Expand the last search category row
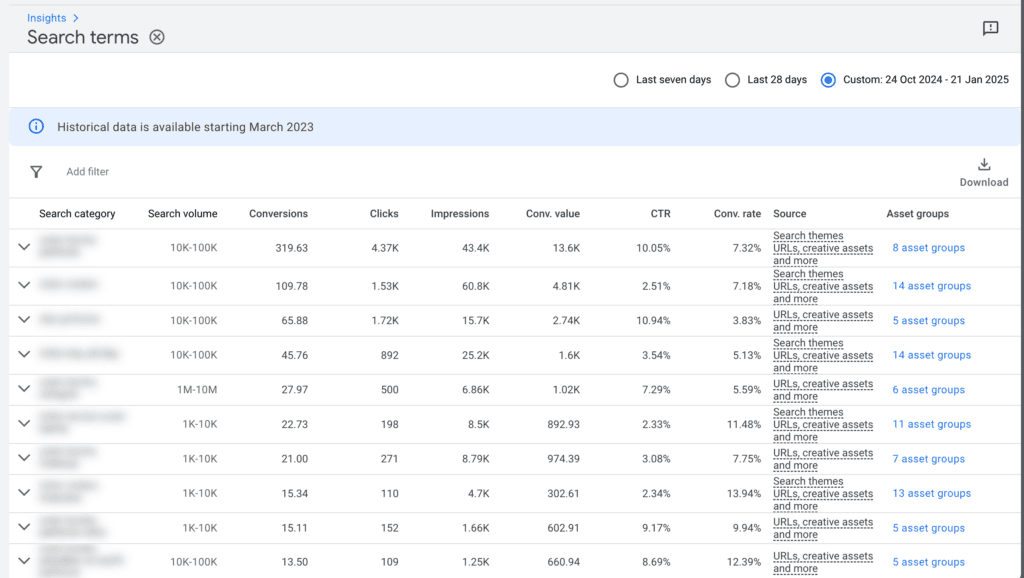The width and height of the screenshot is (1024, 578). click(x=24, y=561)
